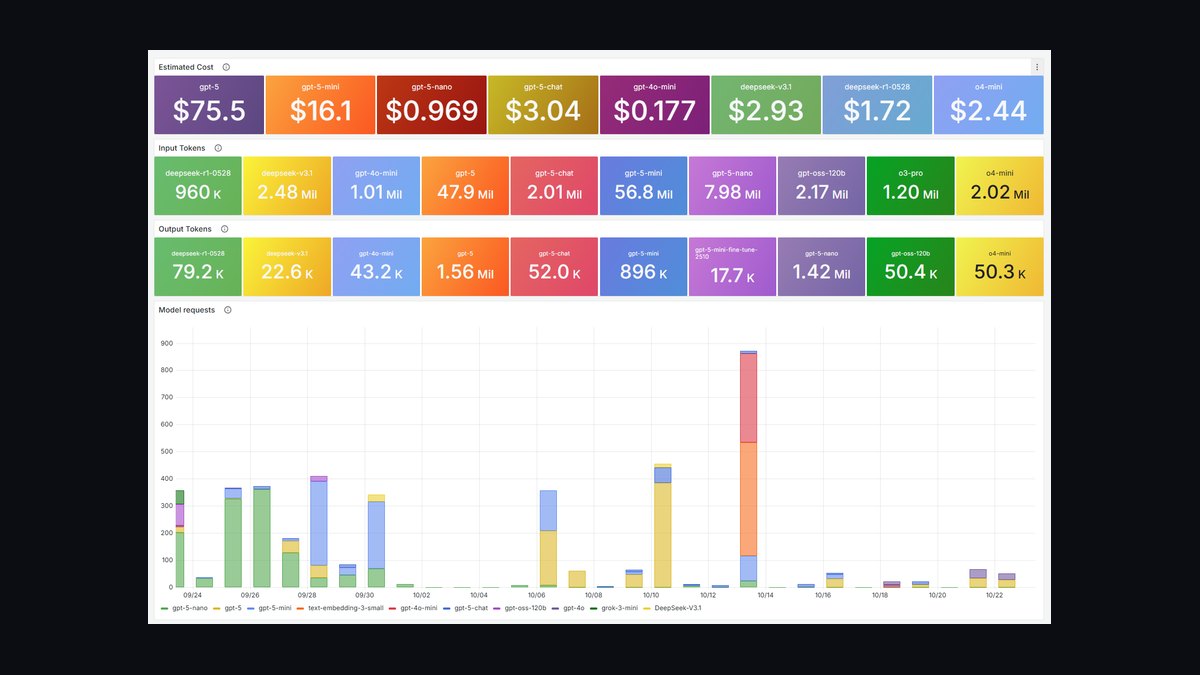Click the gpt-5-chat 2.01 Mil input tile
This screenshot has height=675, width=1200.
pos(554,186)
